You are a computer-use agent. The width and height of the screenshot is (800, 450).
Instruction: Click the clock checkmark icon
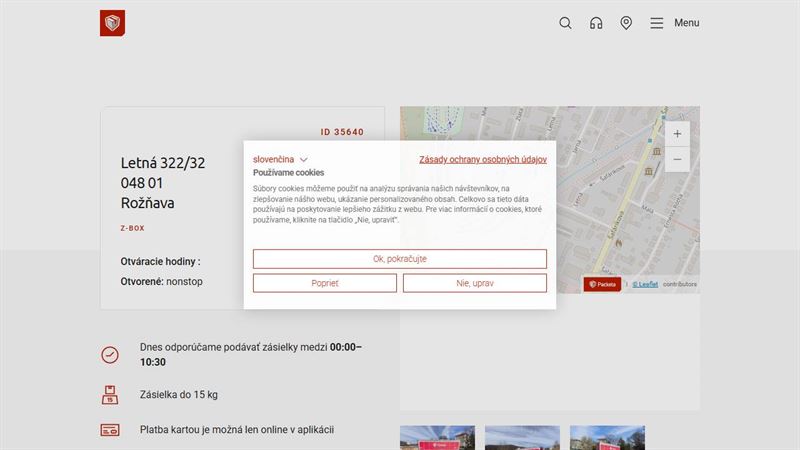click(110, 355)
